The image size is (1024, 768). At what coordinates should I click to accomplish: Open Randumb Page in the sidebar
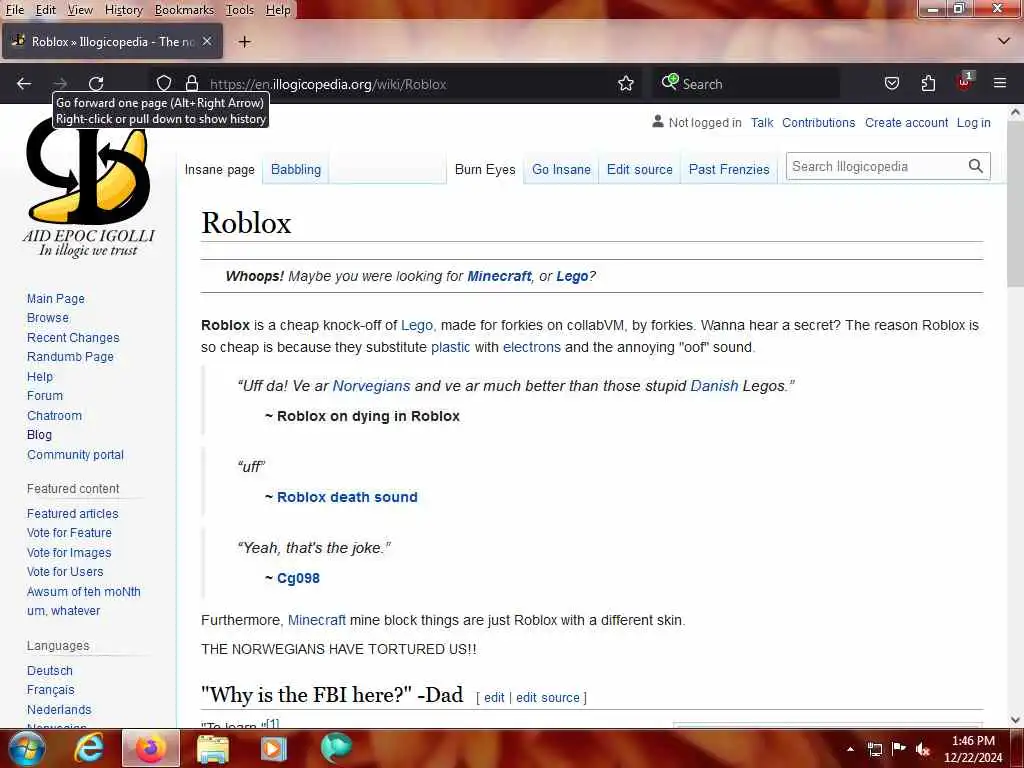70,357
